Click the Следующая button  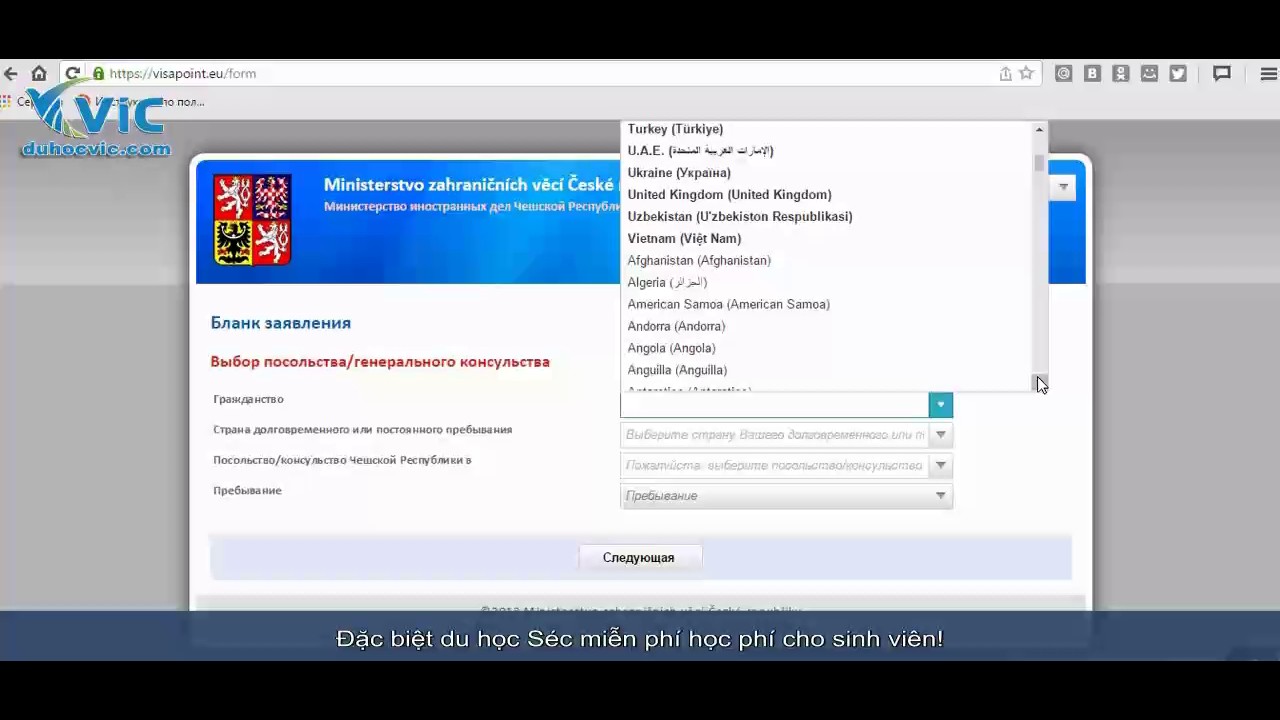[639, 558]
